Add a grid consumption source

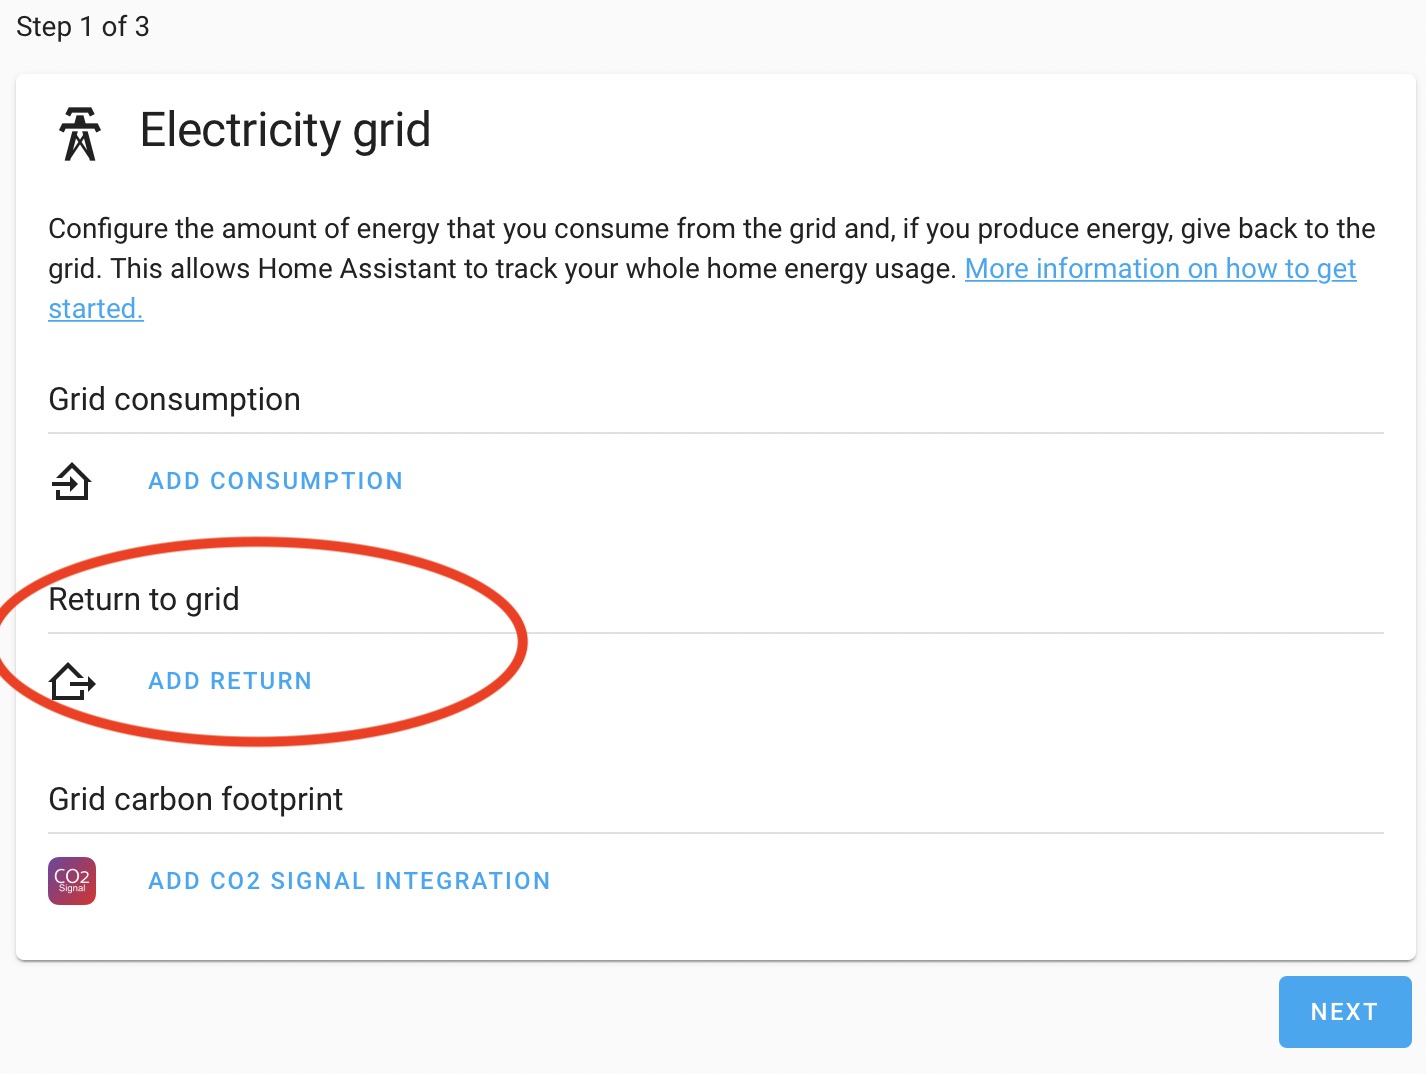pos(275,481)
